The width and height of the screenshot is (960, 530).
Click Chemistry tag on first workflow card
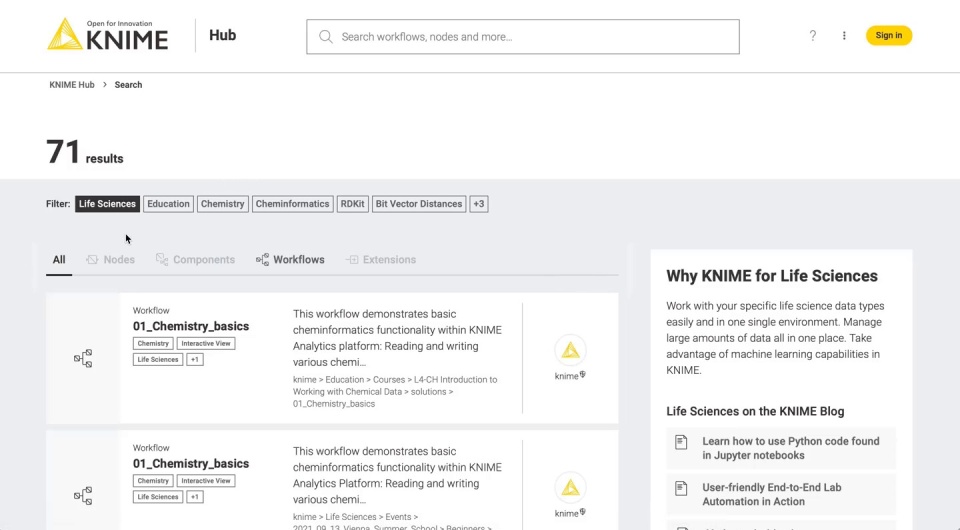tap(153, 343)
